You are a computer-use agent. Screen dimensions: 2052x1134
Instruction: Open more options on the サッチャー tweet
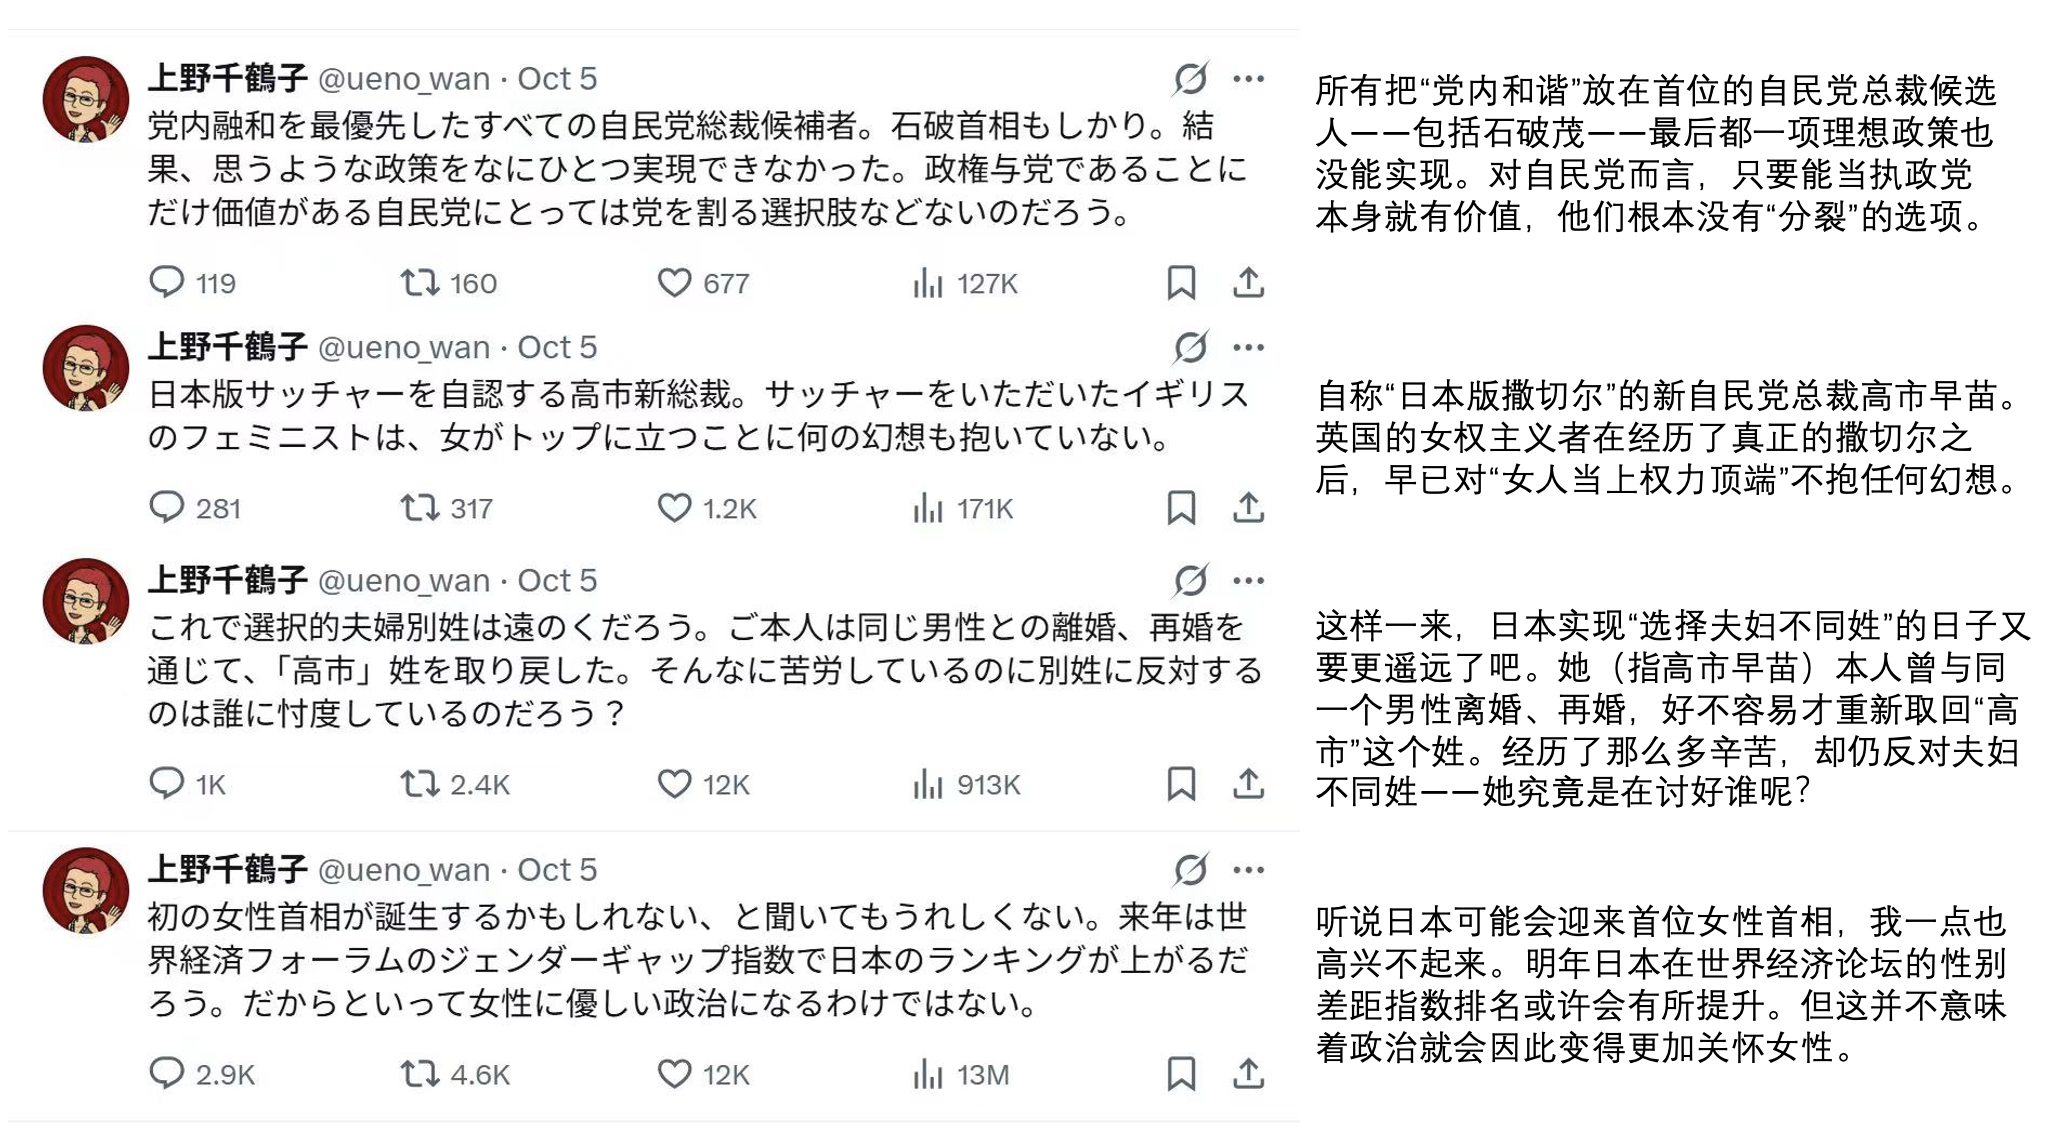click(1248, 347)
